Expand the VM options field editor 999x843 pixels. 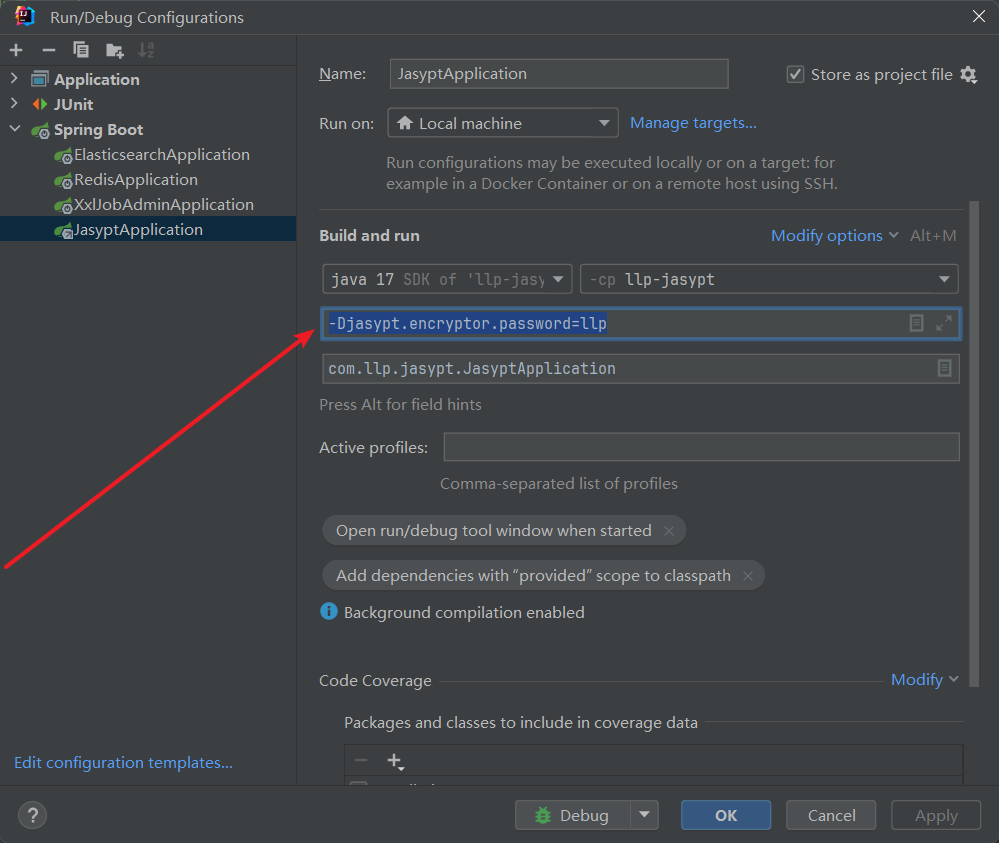[x=944, y=323]
